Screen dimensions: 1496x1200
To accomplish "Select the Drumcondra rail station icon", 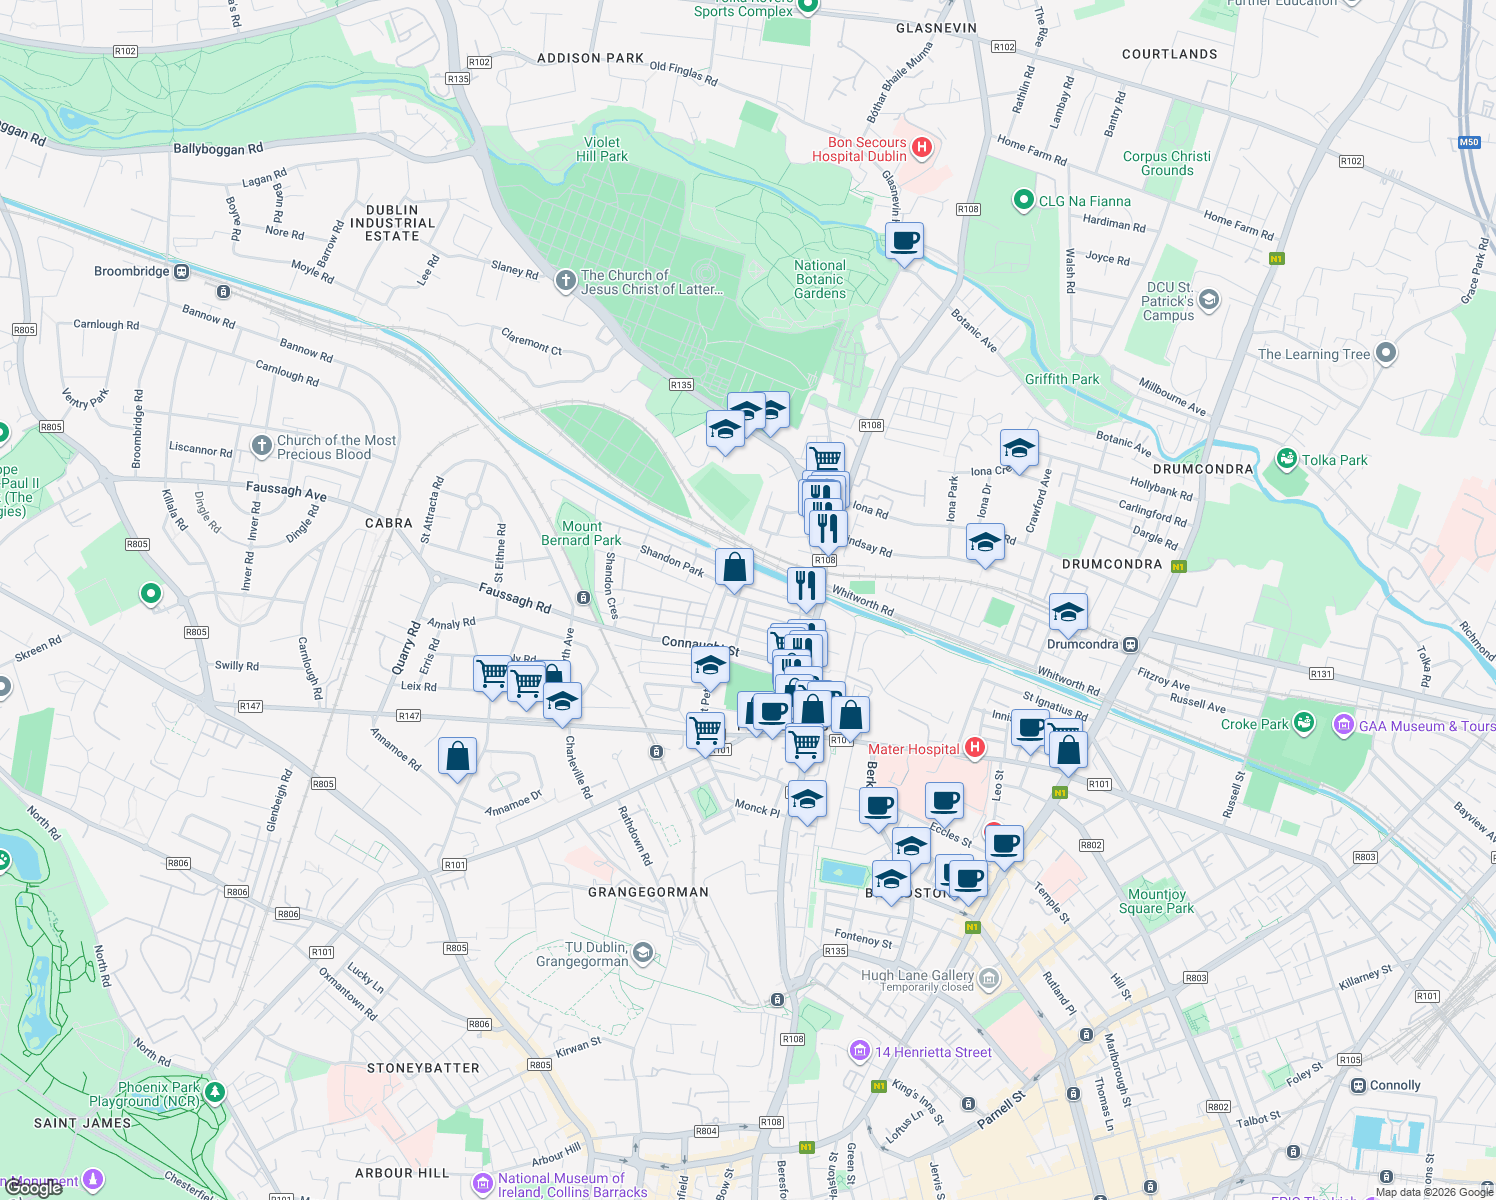I will [x=1132, y=644].
